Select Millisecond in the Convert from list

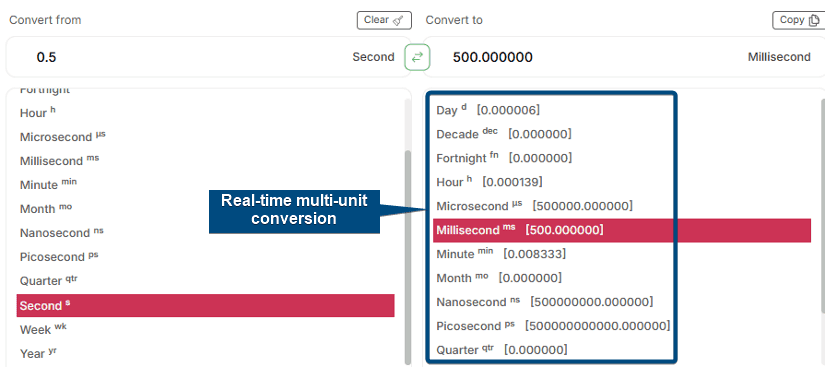coord(205,160)
